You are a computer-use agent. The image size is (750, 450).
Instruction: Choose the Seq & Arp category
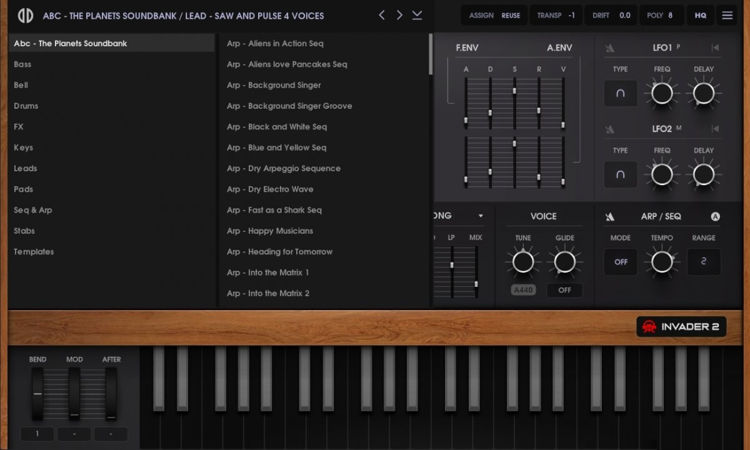click(x=33, y=210)
